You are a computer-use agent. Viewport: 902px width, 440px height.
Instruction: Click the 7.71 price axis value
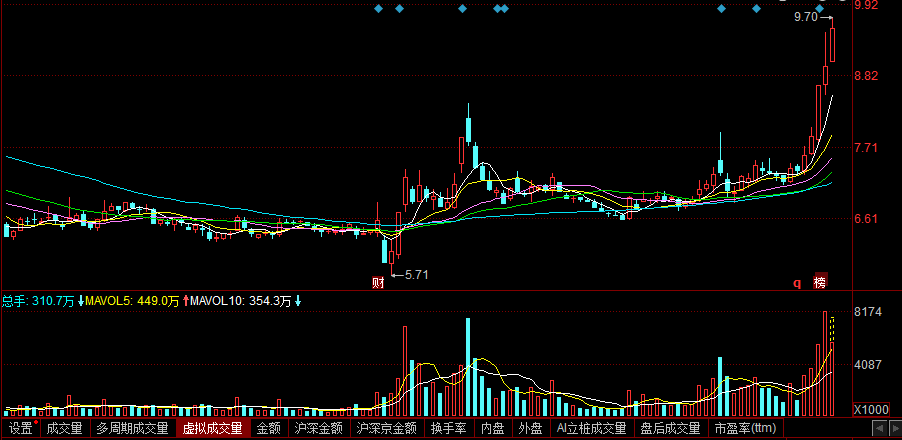pyautogui.click(x=867, y=148)
